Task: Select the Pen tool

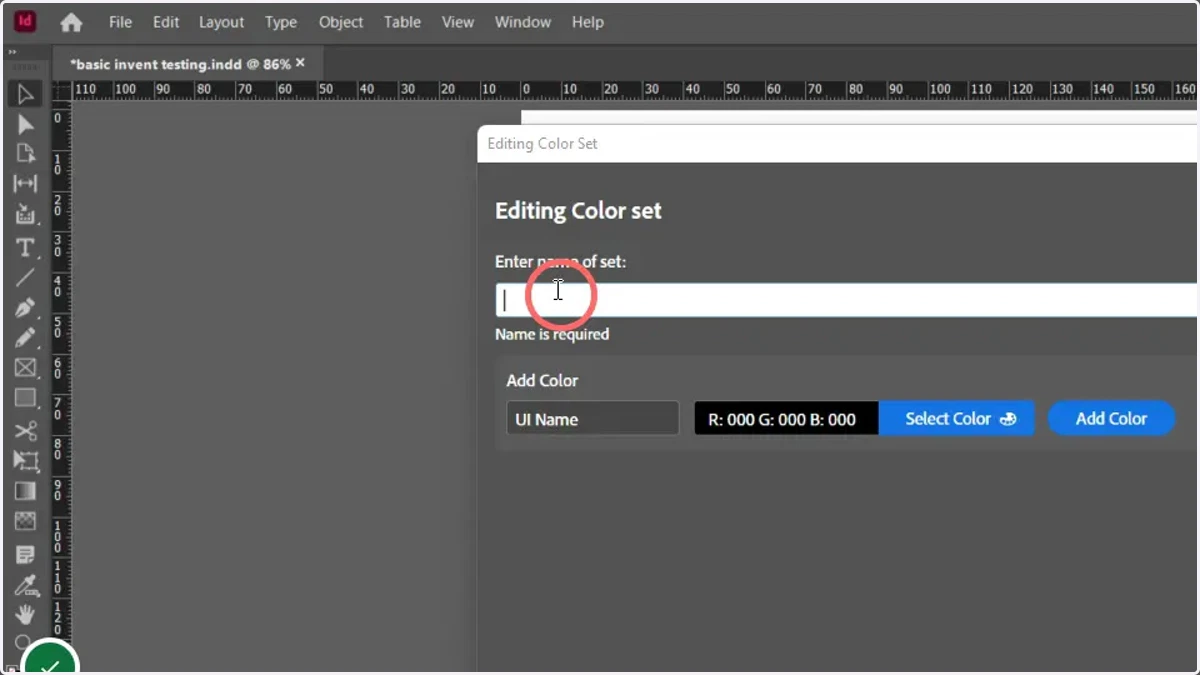Action: pyautogui.click(x=25, y=308)
